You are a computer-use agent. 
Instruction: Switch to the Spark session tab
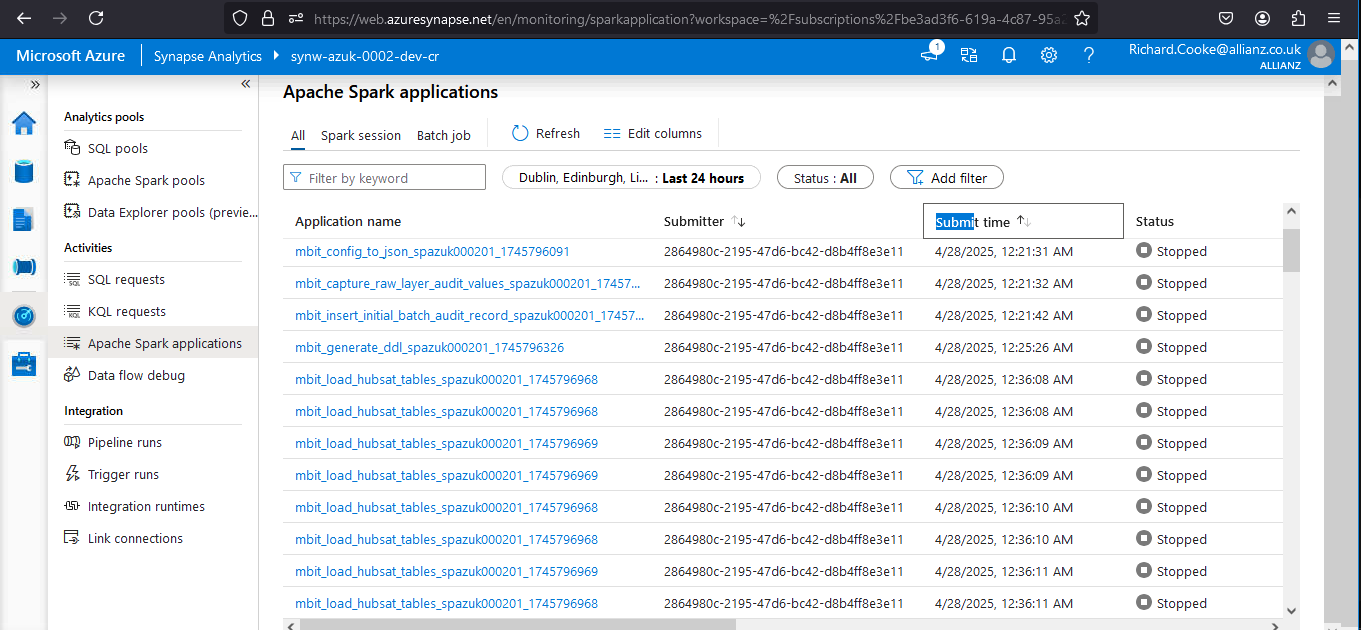tap(361, 135)
